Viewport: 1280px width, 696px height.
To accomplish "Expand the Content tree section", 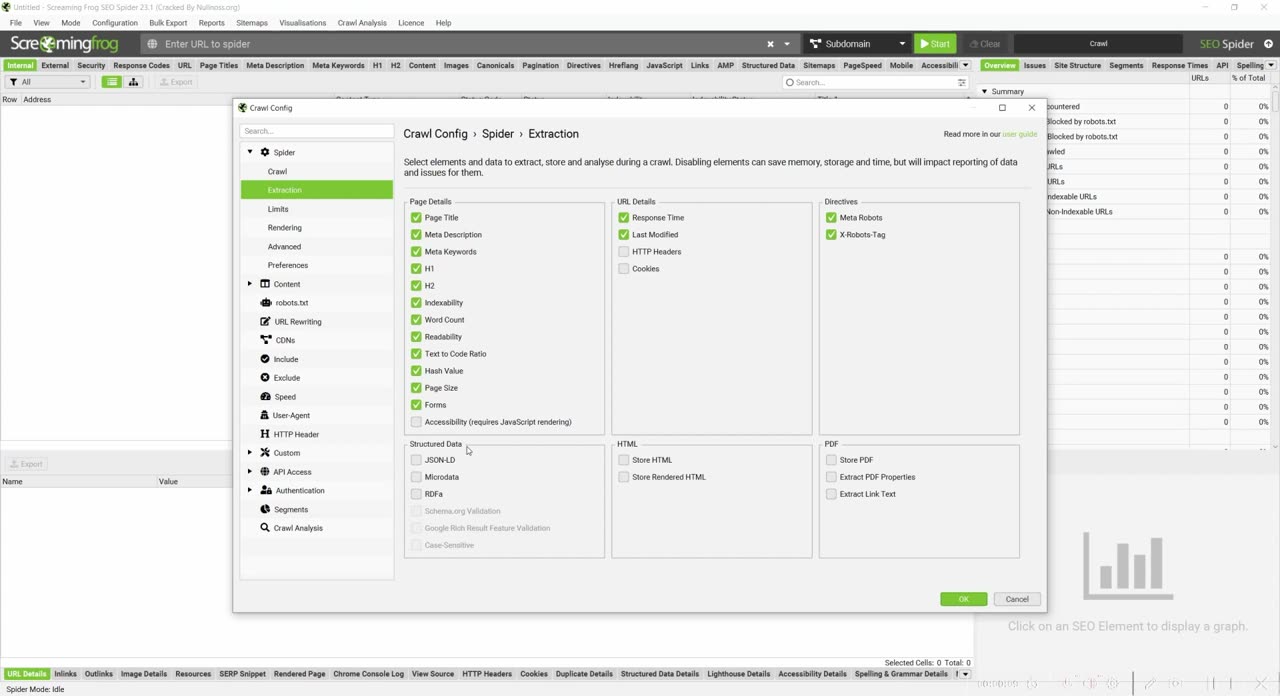I will (x=250, y=284).
